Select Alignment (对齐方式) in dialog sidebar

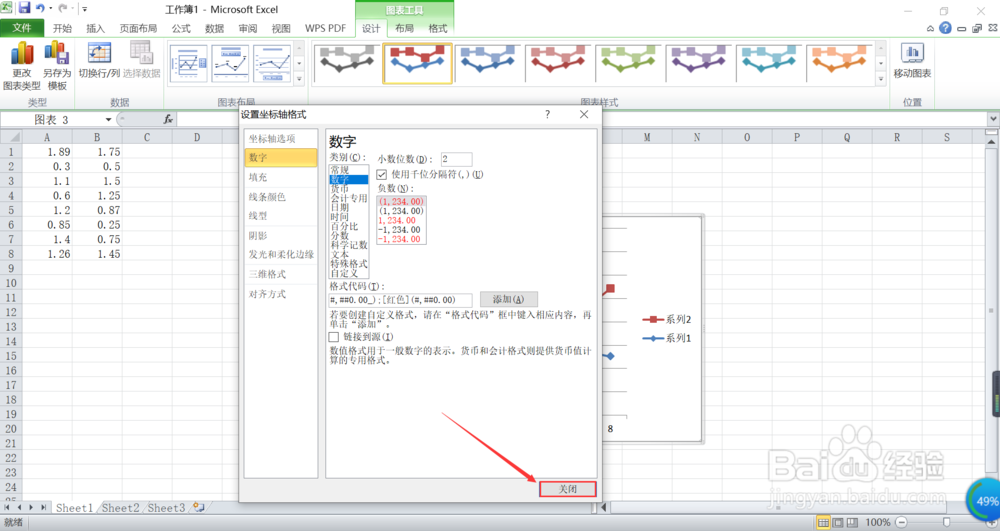pyautogui.click(x=281, y=294)
